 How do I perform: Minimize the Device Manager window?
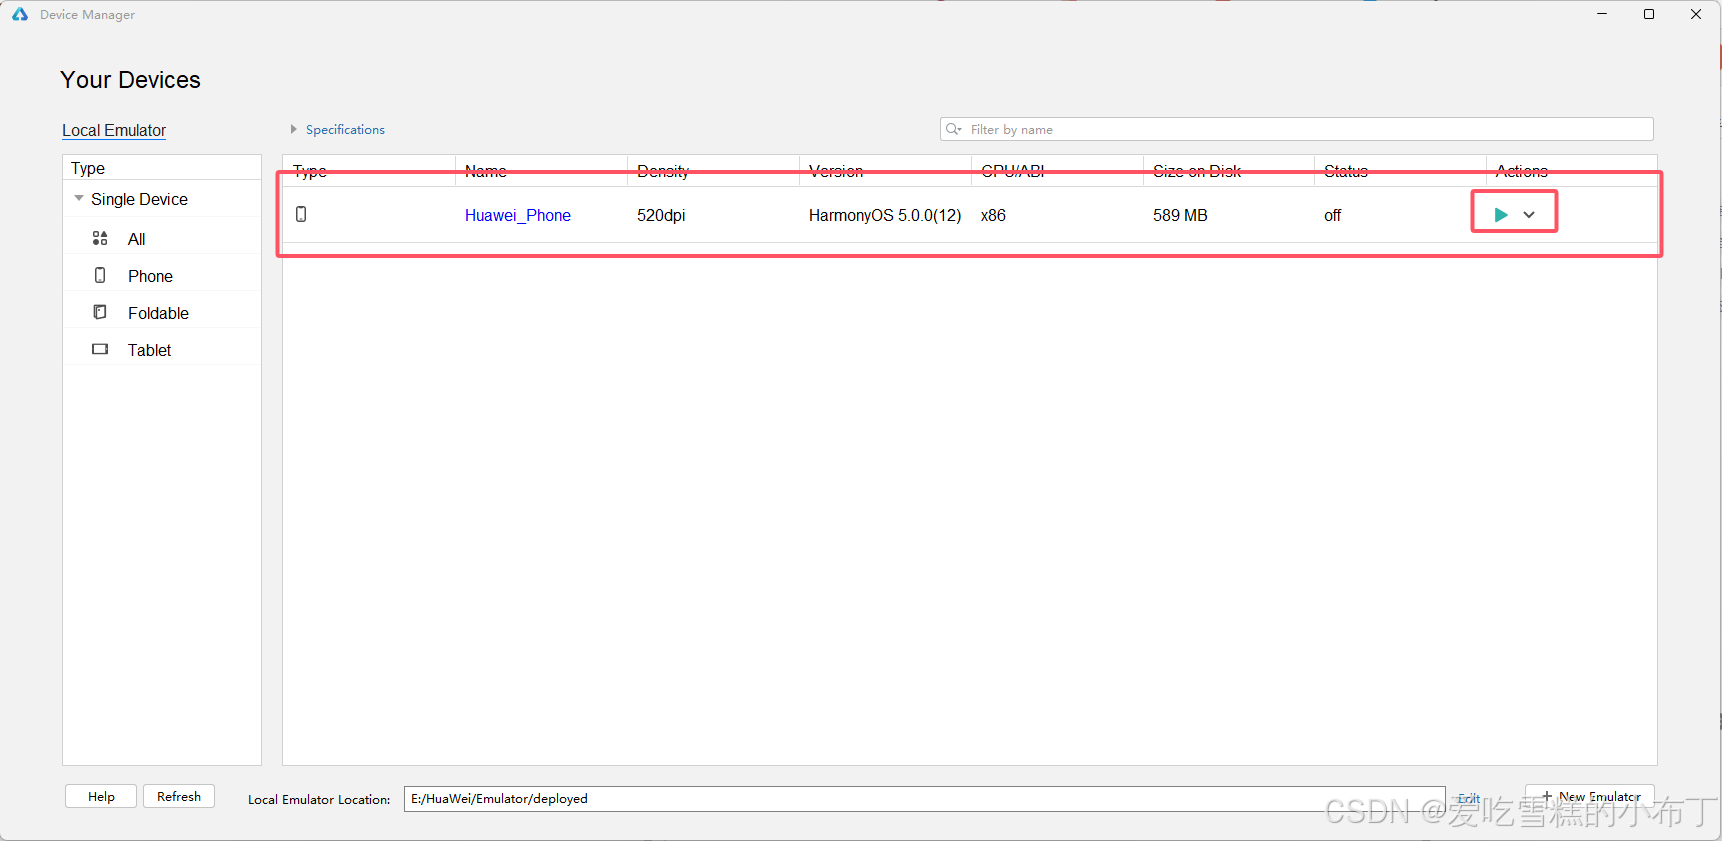(1602, 14)
